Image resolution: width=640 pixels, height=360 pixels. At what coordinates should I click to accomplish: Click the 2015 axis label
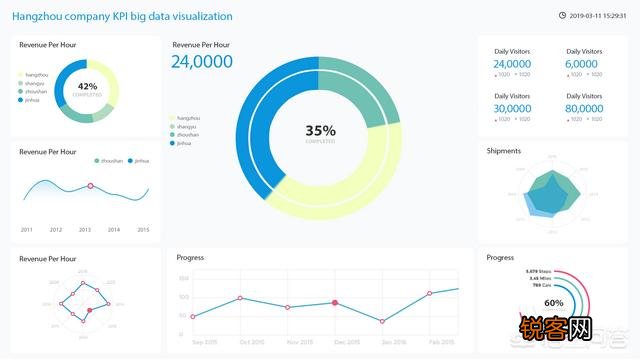143,230
